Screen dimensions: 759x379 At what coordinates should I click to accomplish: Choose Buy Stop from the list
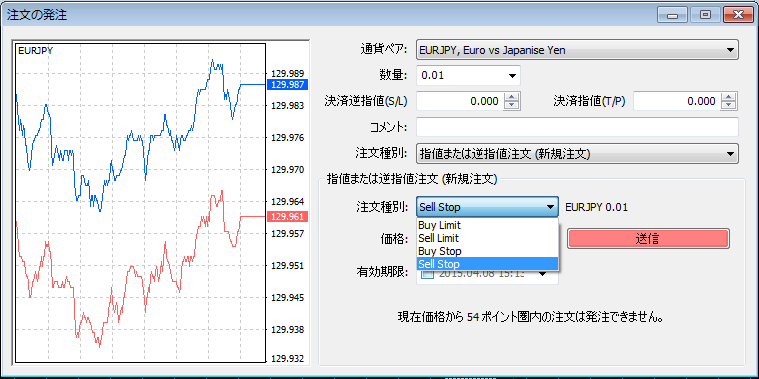487,251
